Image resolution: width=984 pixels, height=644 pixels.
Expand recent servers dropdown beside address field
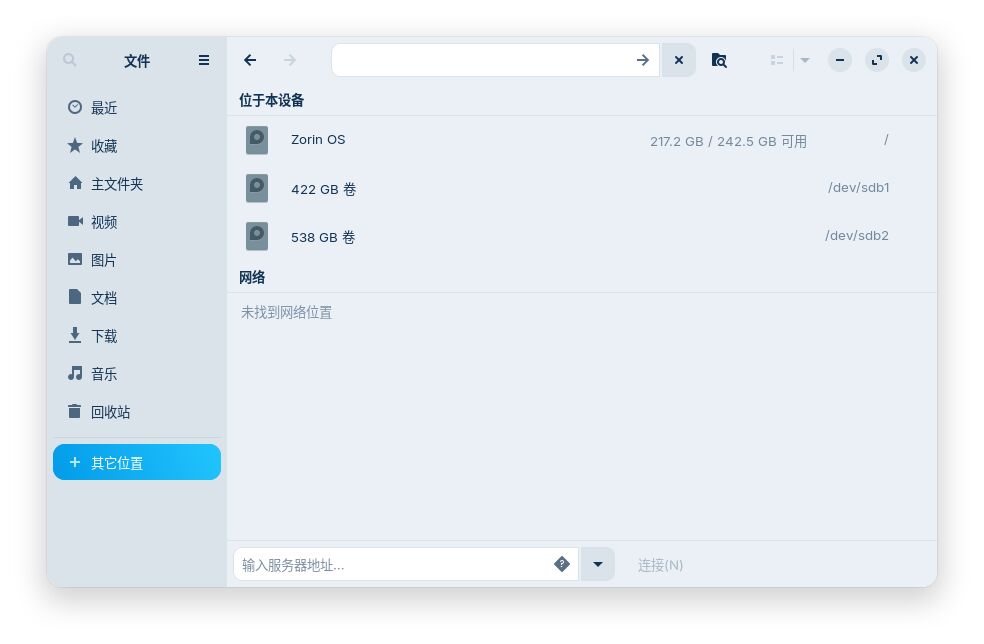(x=598, y=564)
